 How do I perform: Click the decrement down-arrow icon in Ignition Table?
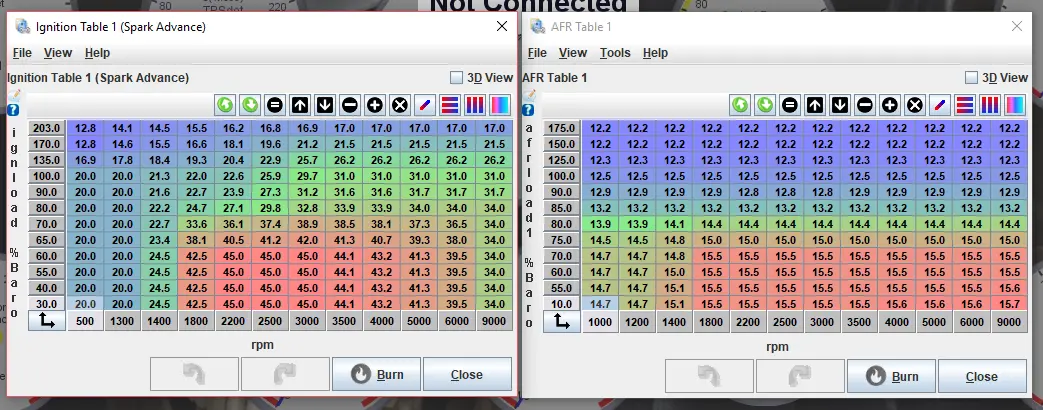click(x=325, y=105)
